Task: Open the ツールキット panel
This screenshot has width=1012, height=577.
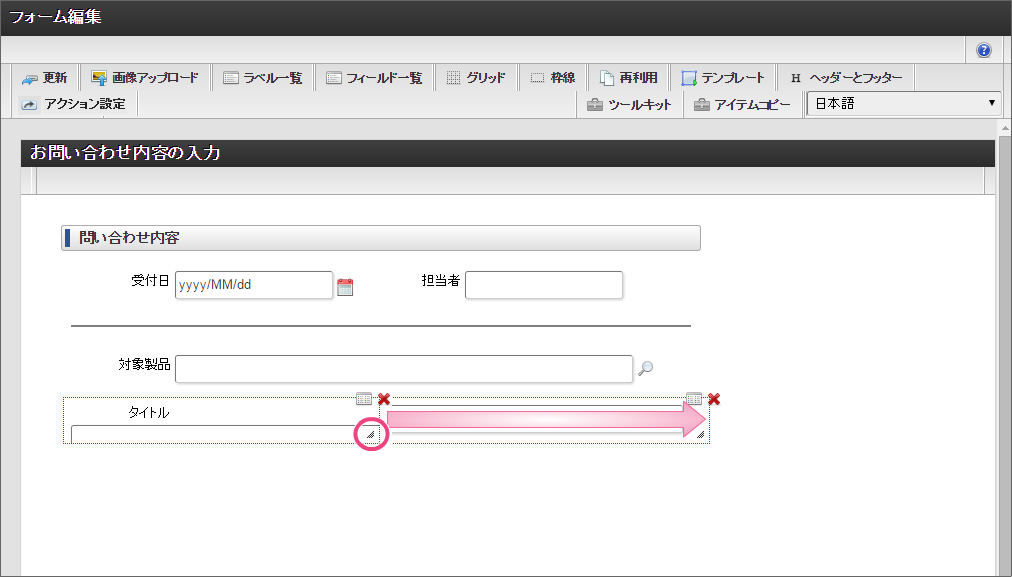Action: point(629,105)
